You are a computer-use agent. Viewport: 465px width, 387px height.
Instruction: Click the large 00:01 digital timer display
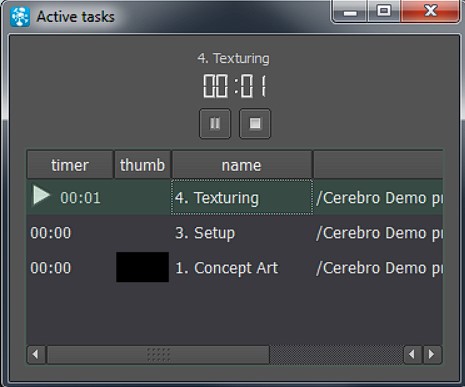point(235,86)
